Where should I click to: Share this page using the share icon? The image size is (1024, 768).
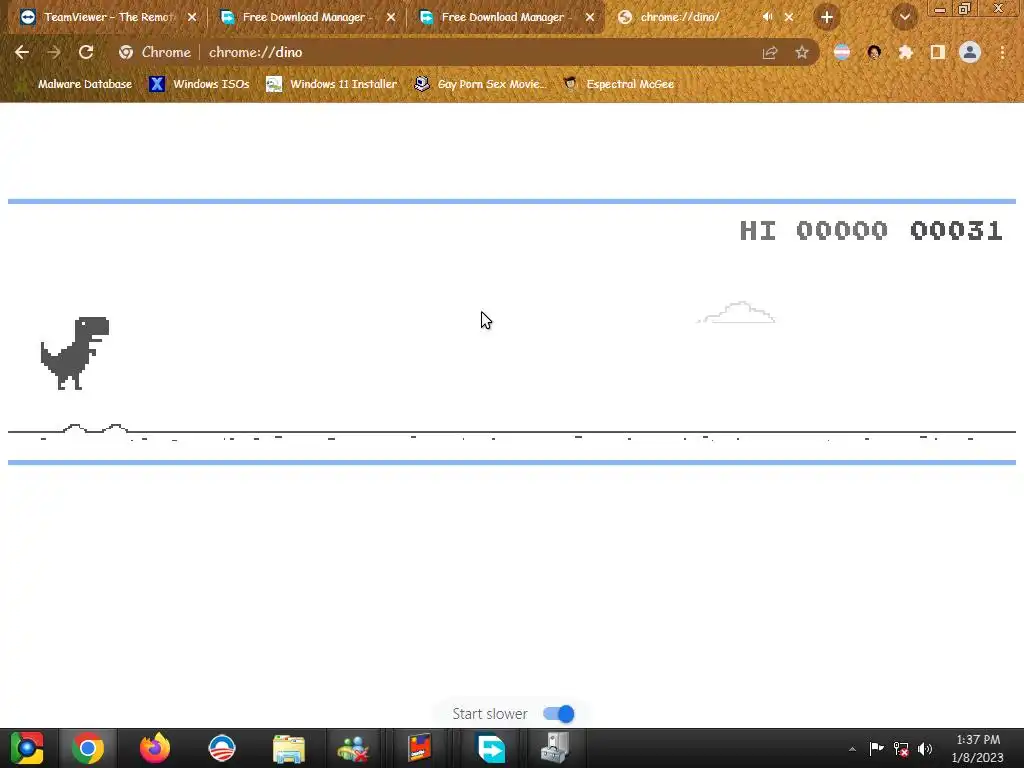770,52
